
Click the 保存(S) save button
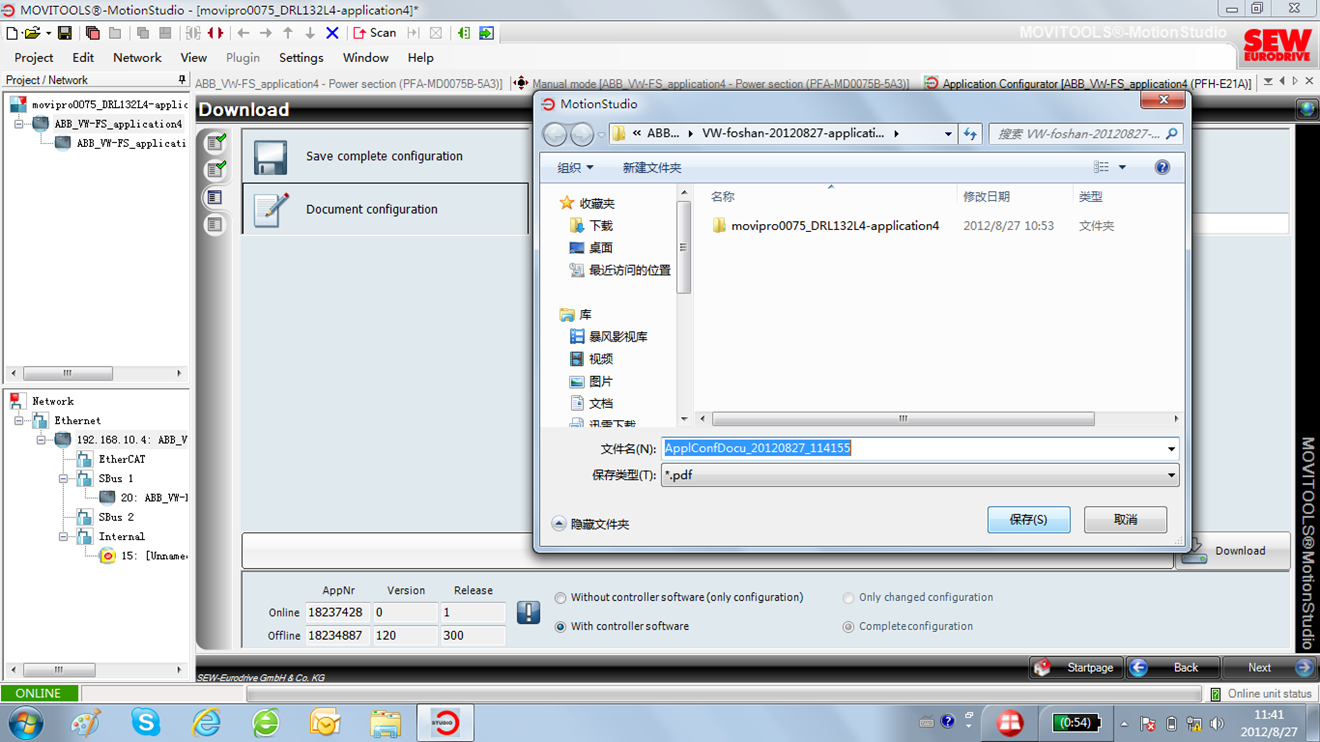click(x=1028, y=520)
